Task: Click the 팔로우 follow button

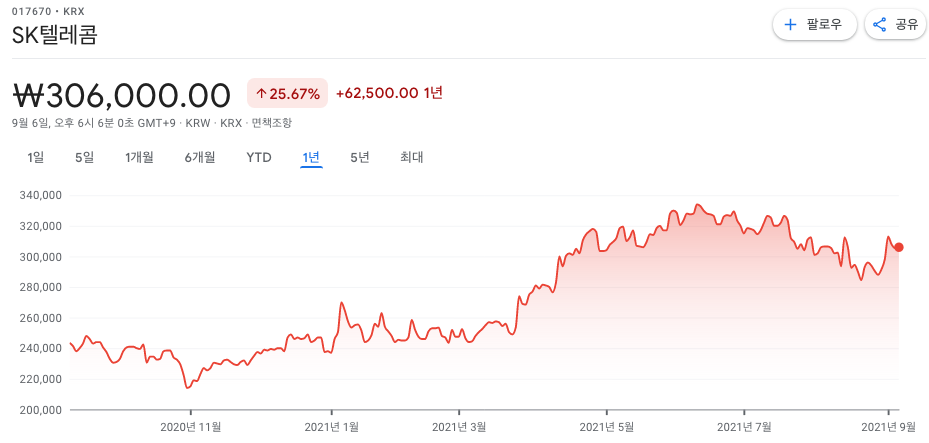Action: [815, 25]
